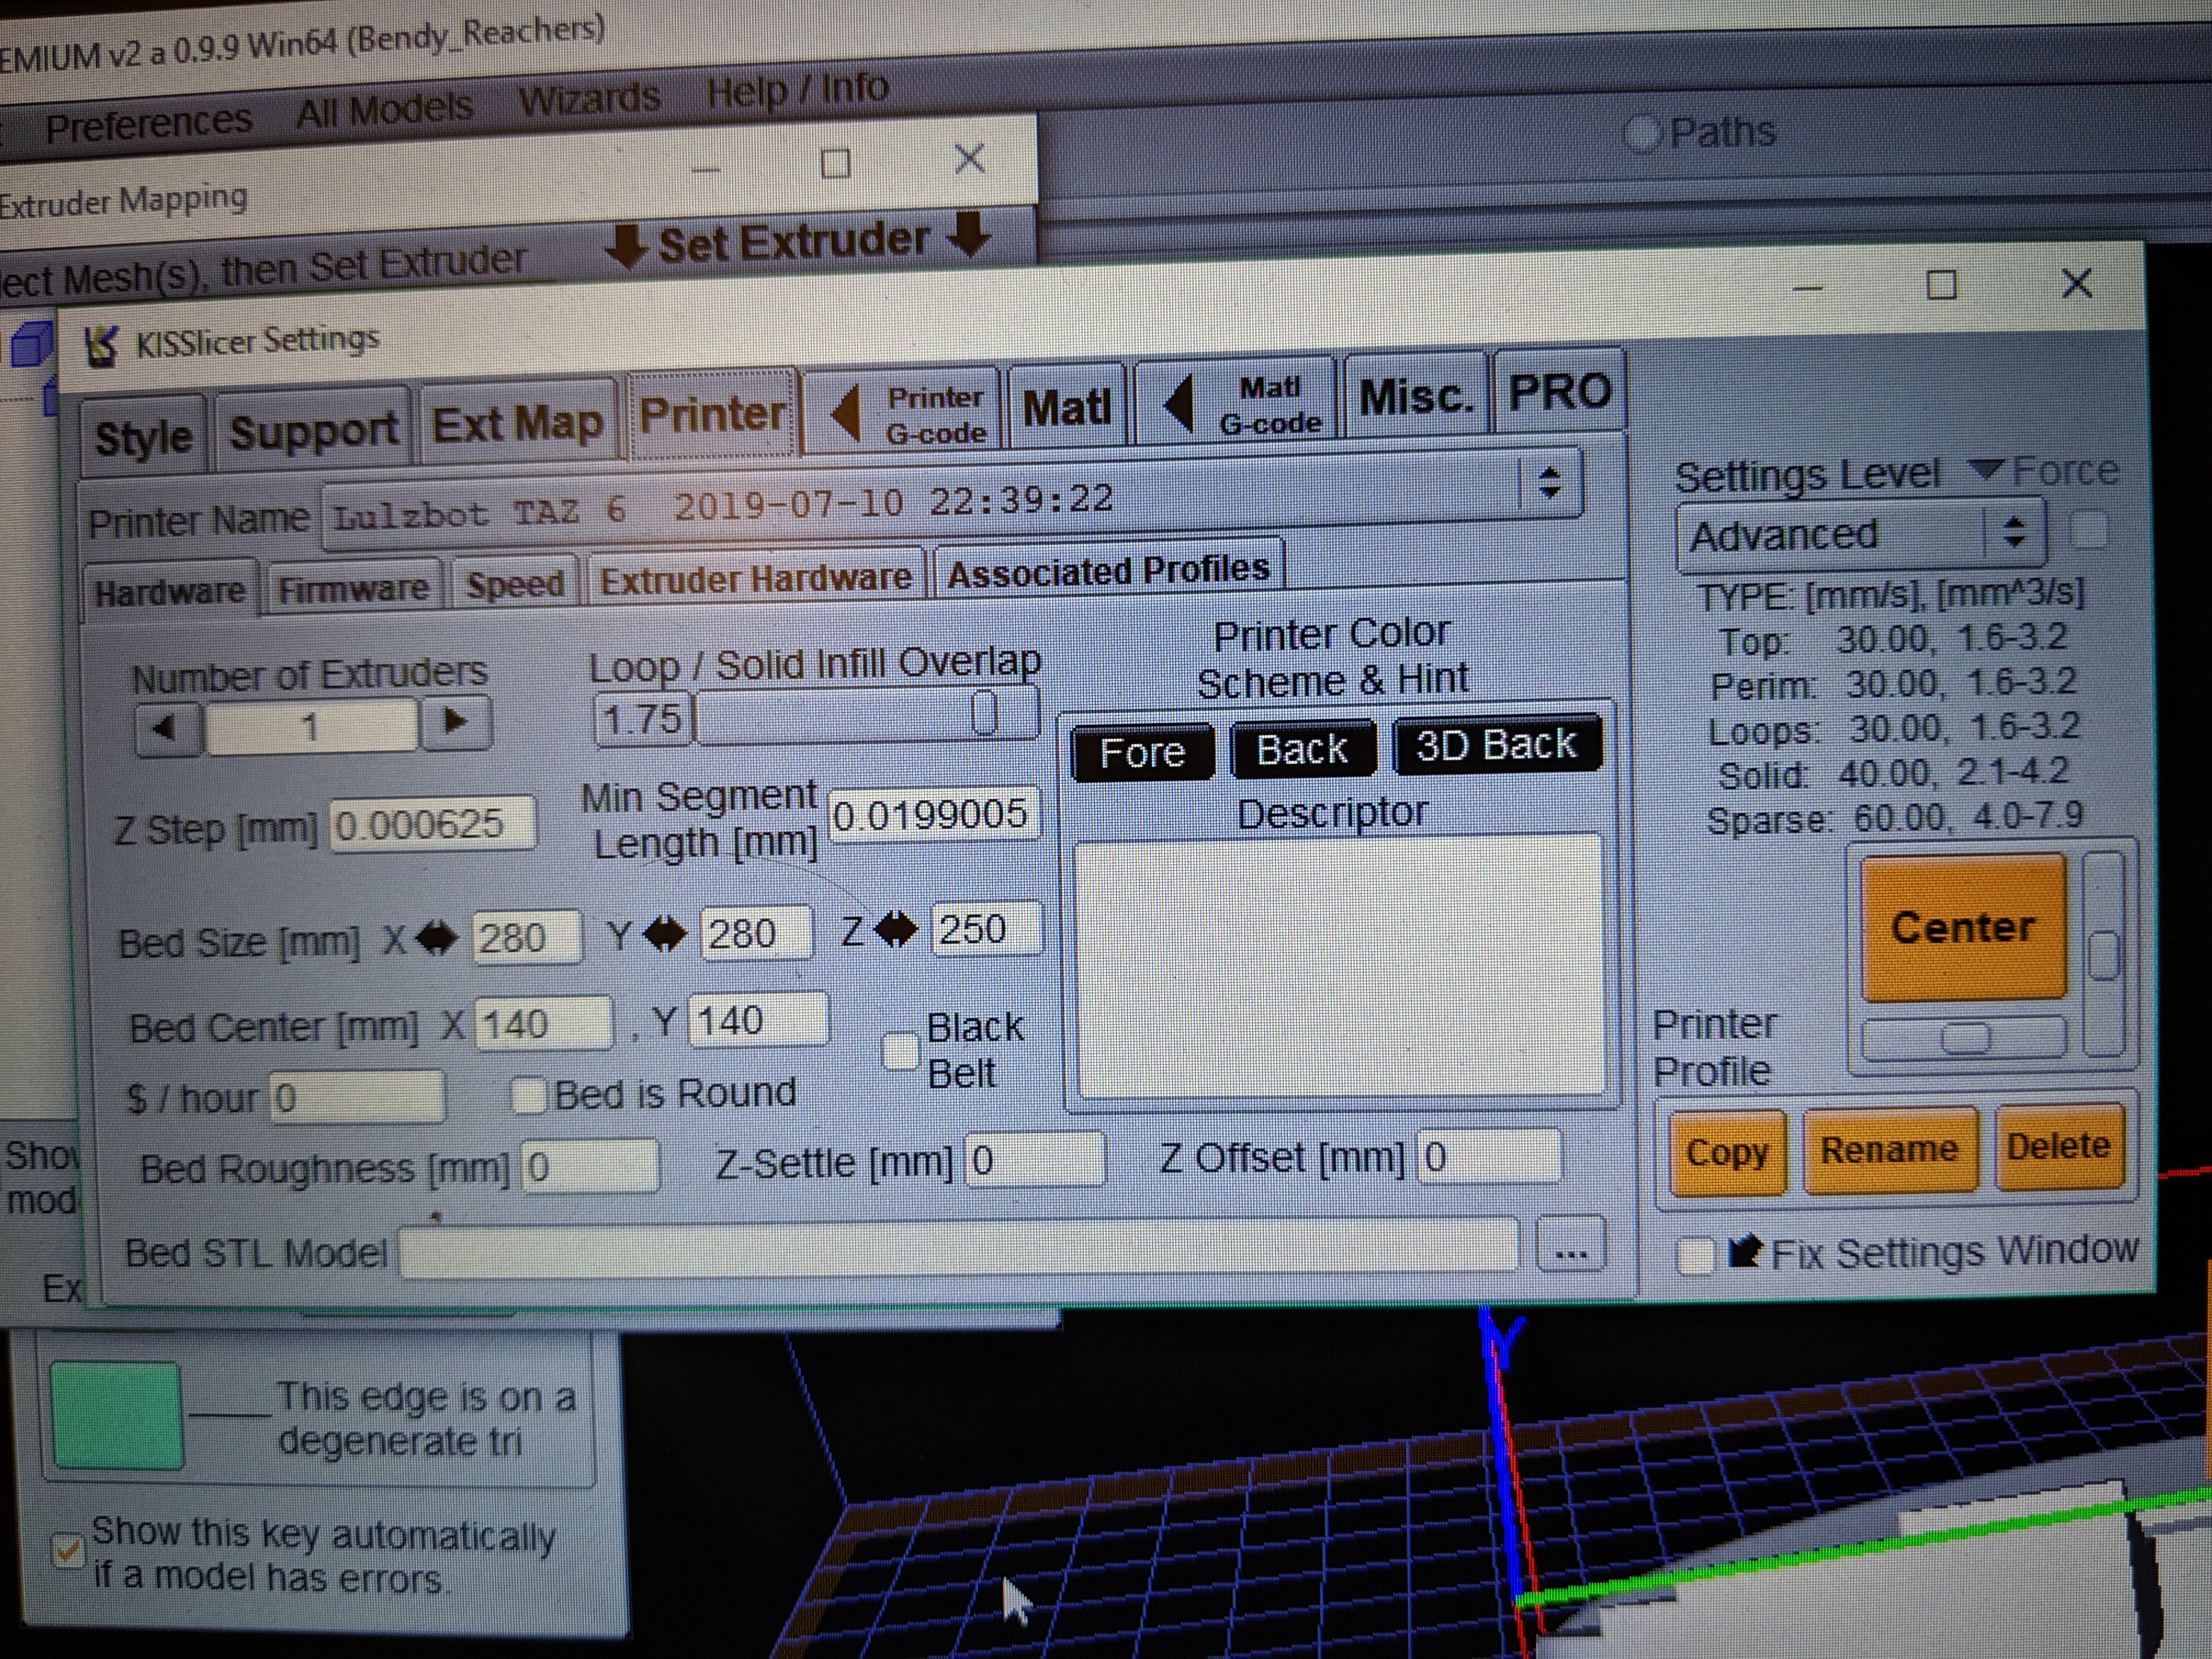Click the Bed Size Z arrows icon
Image resolution: width=2212 pixels, height=1659 pixels.
tap(895, 930)
